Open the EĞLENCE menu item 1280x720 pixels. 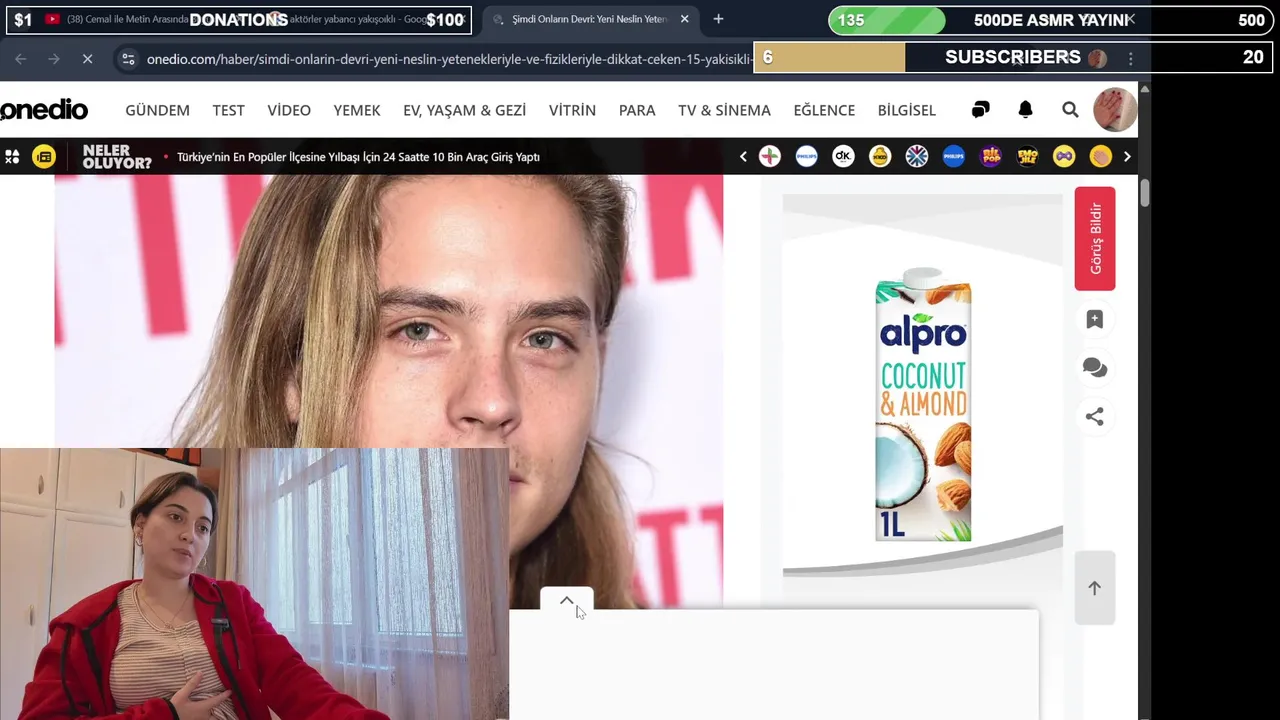(824, 110)
